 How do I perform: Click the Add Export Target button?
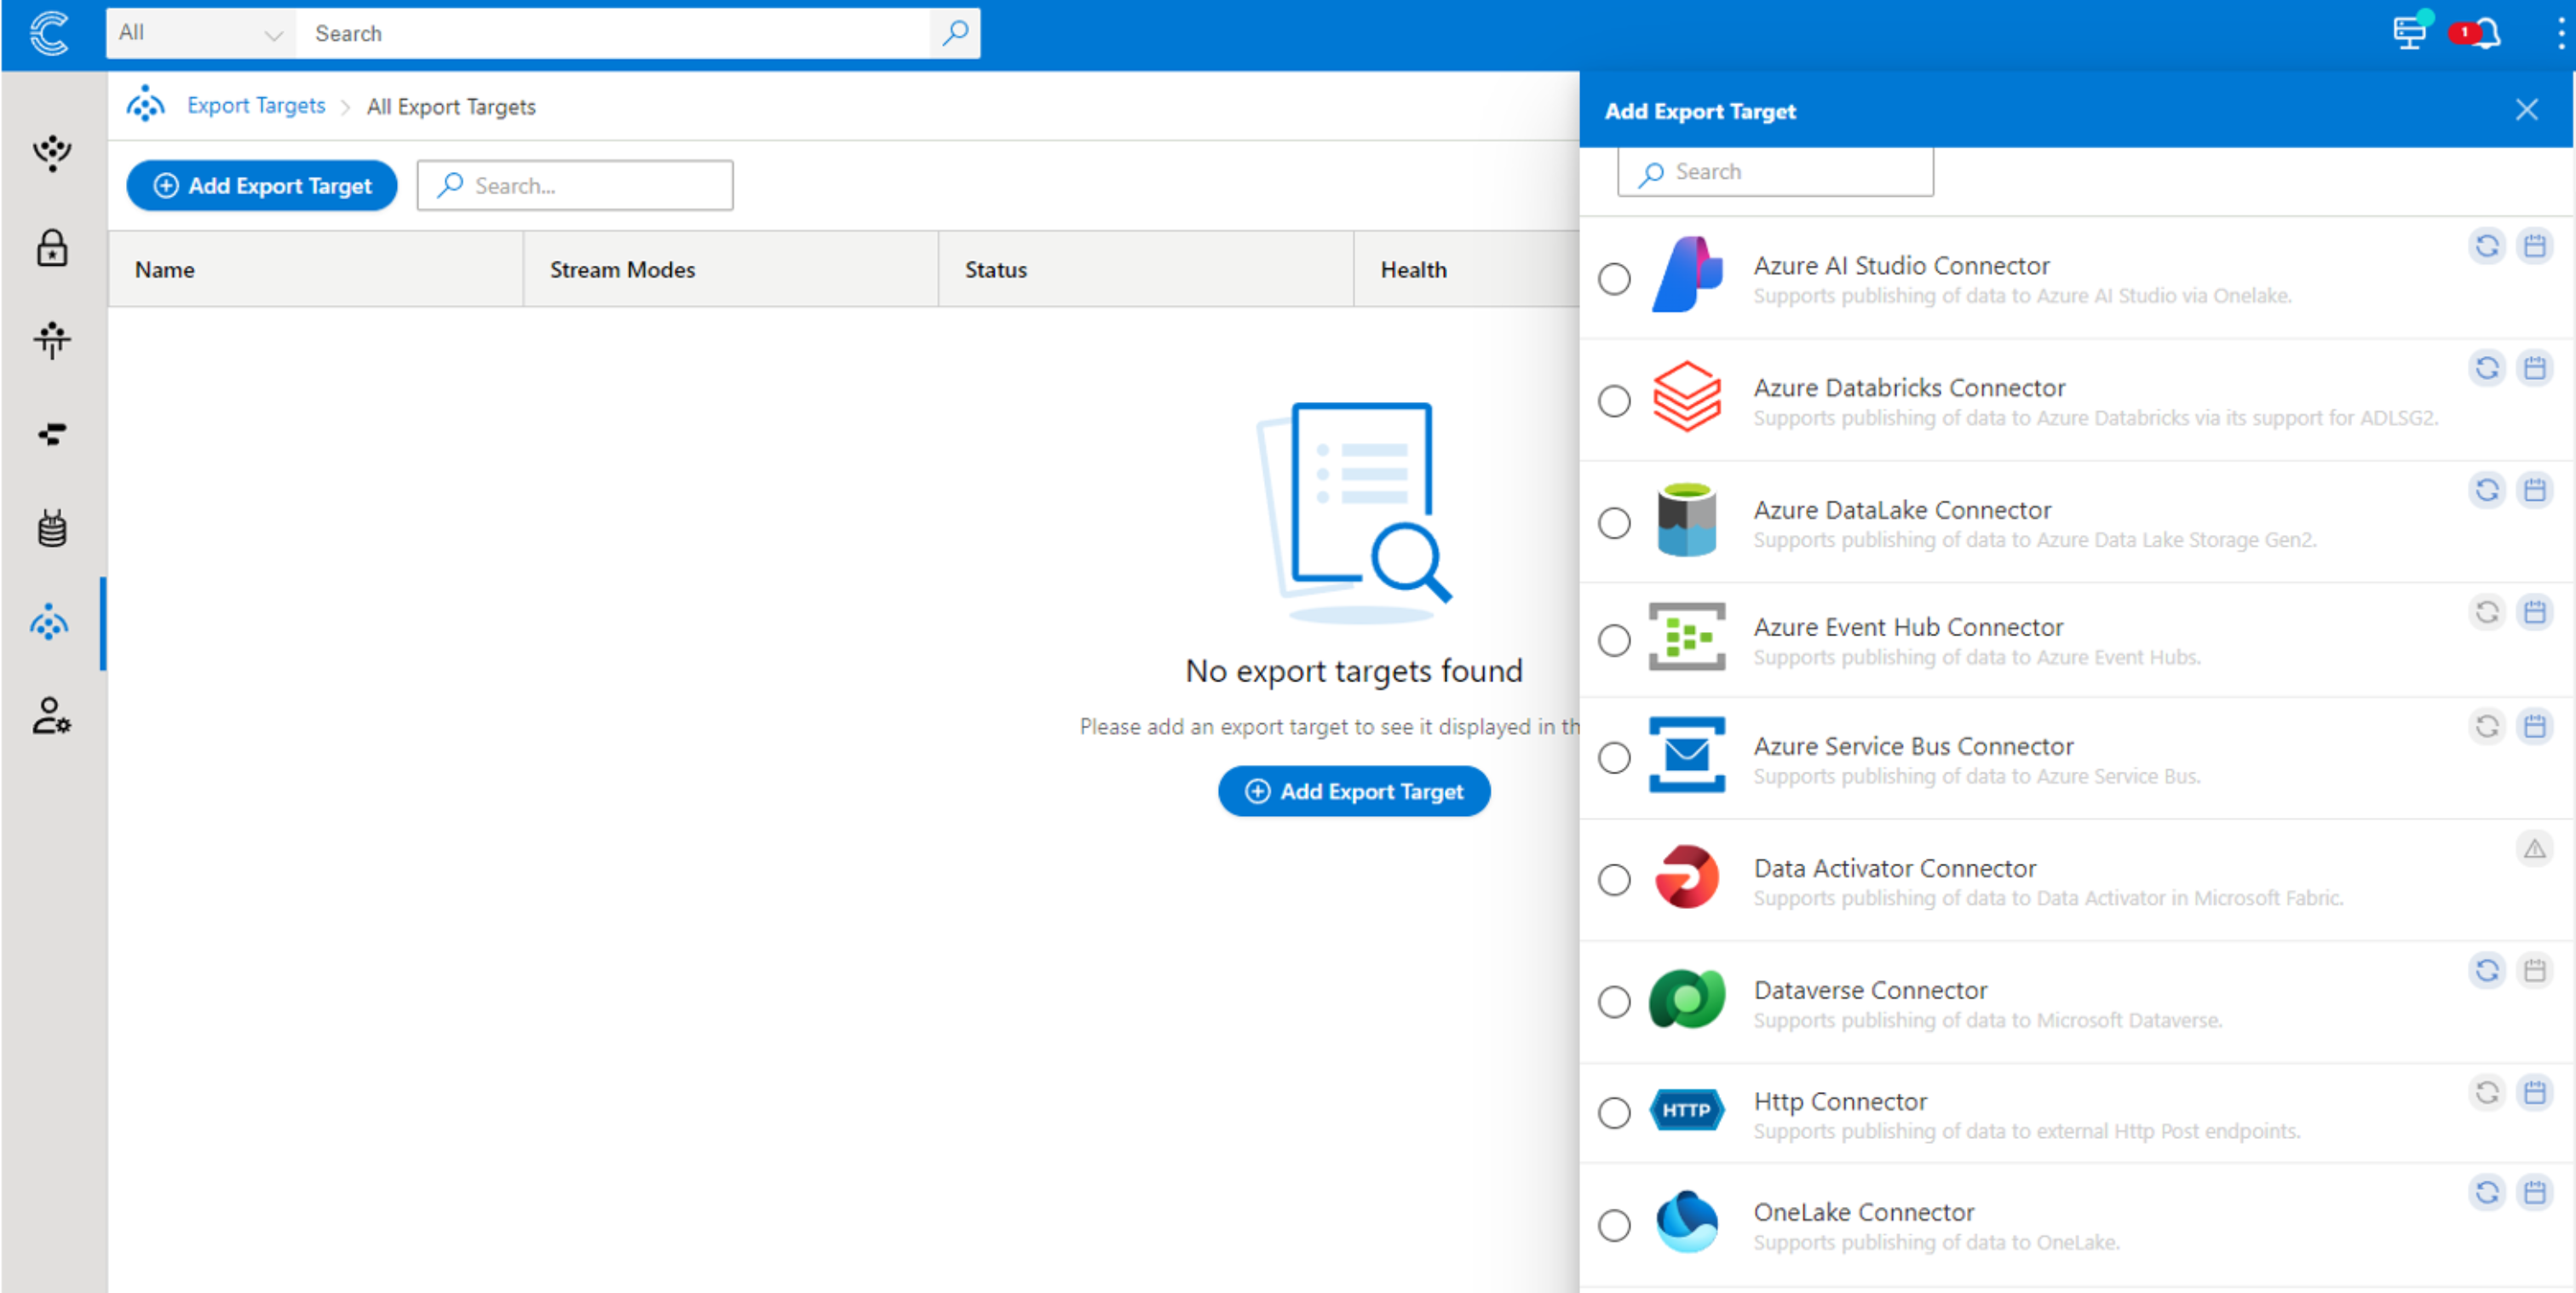pyautogui.click(x=261, y=185)
